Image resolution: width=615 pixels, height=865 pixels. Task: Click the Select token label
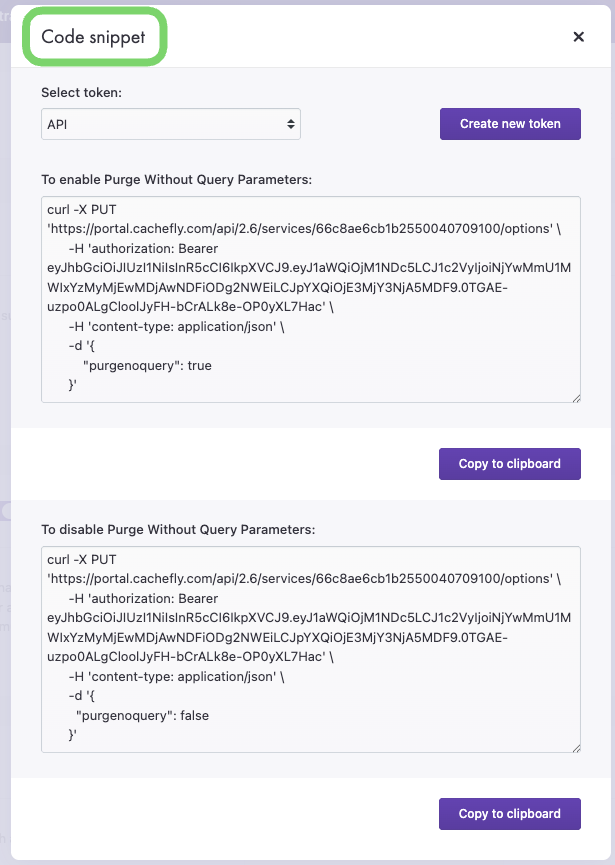click(79, 92)
